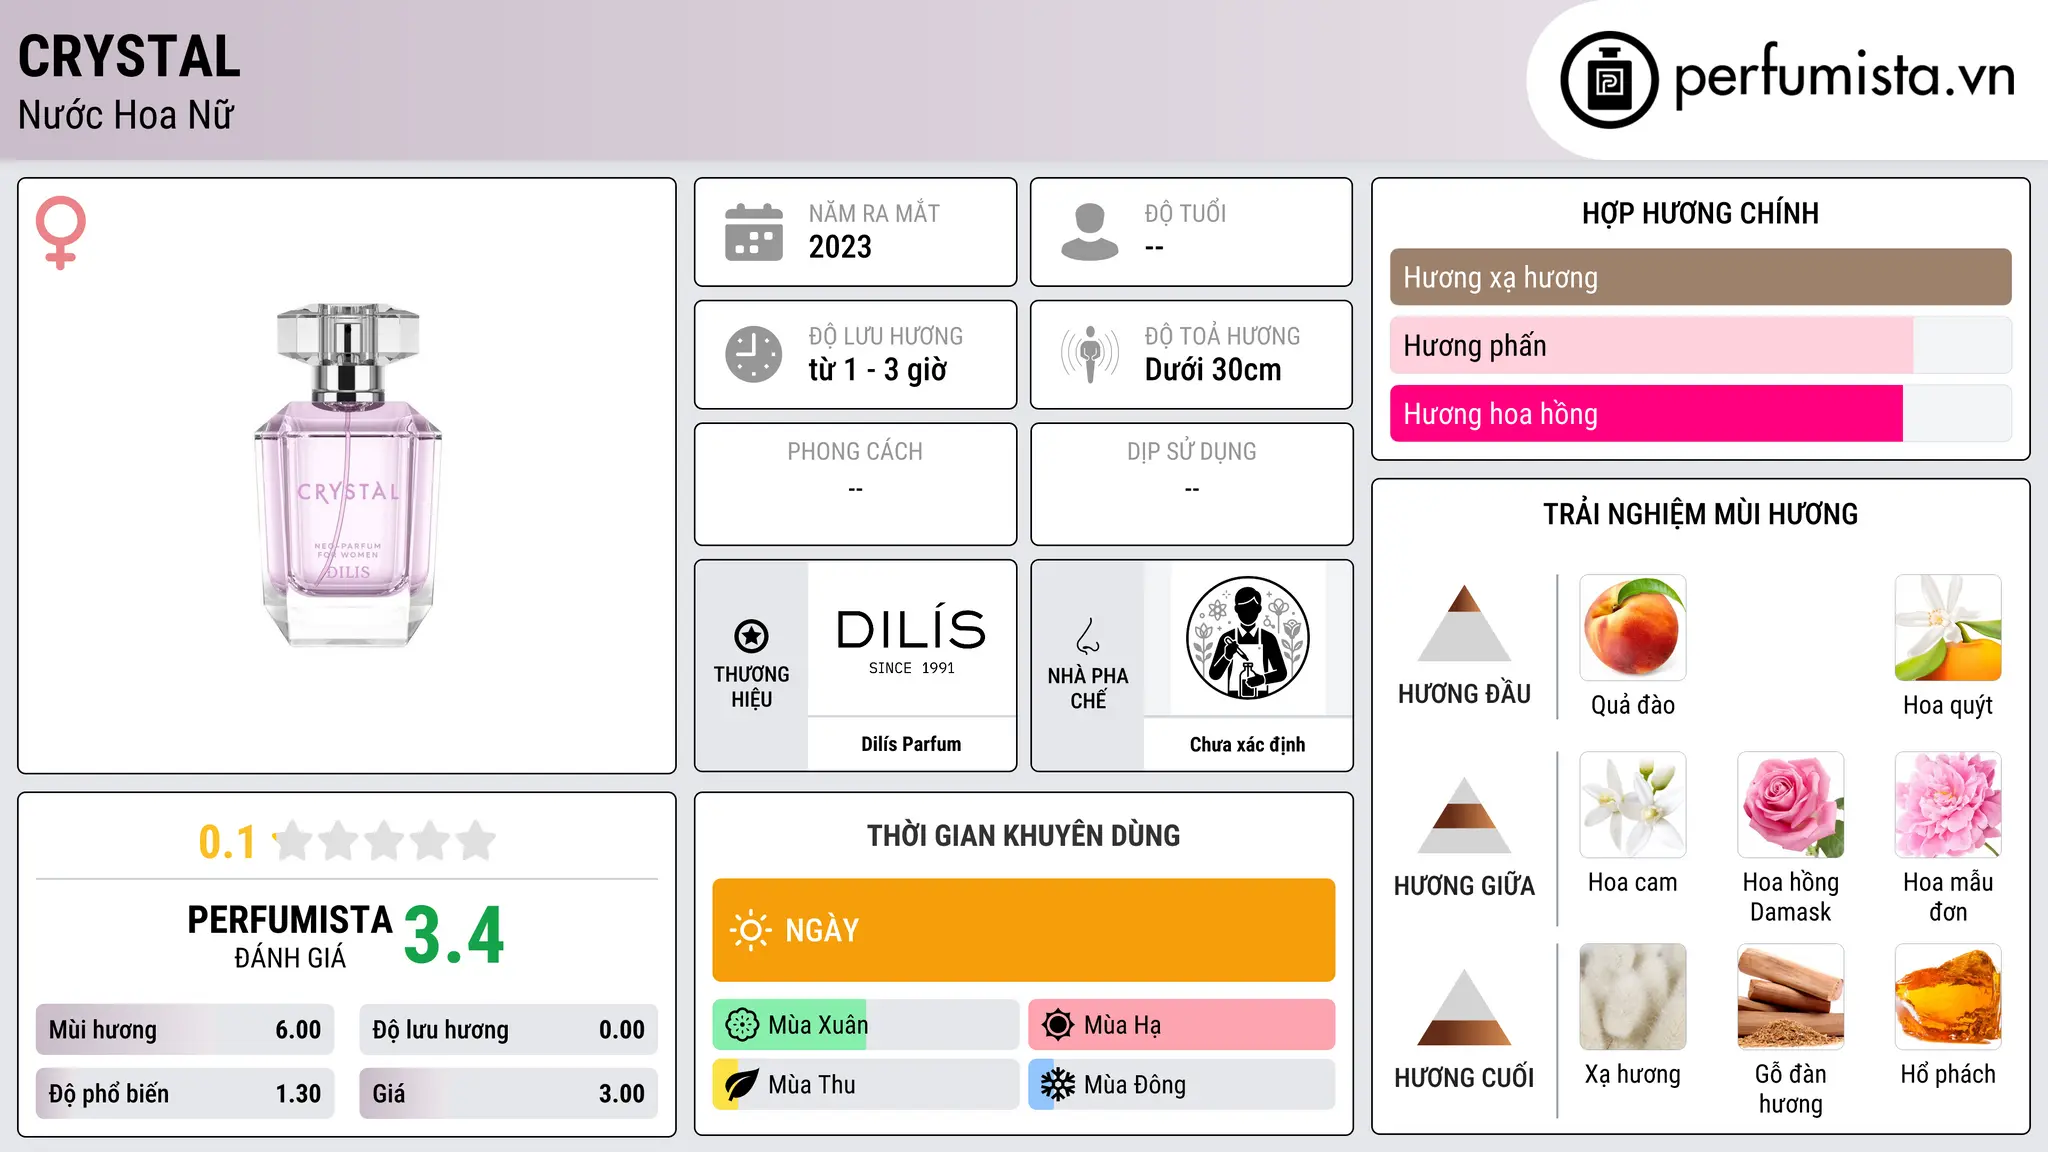The height and width of the screenshot is (1152, 2048).
Task: Click the Giá 3.00 score row
Action: (509, 1094)
